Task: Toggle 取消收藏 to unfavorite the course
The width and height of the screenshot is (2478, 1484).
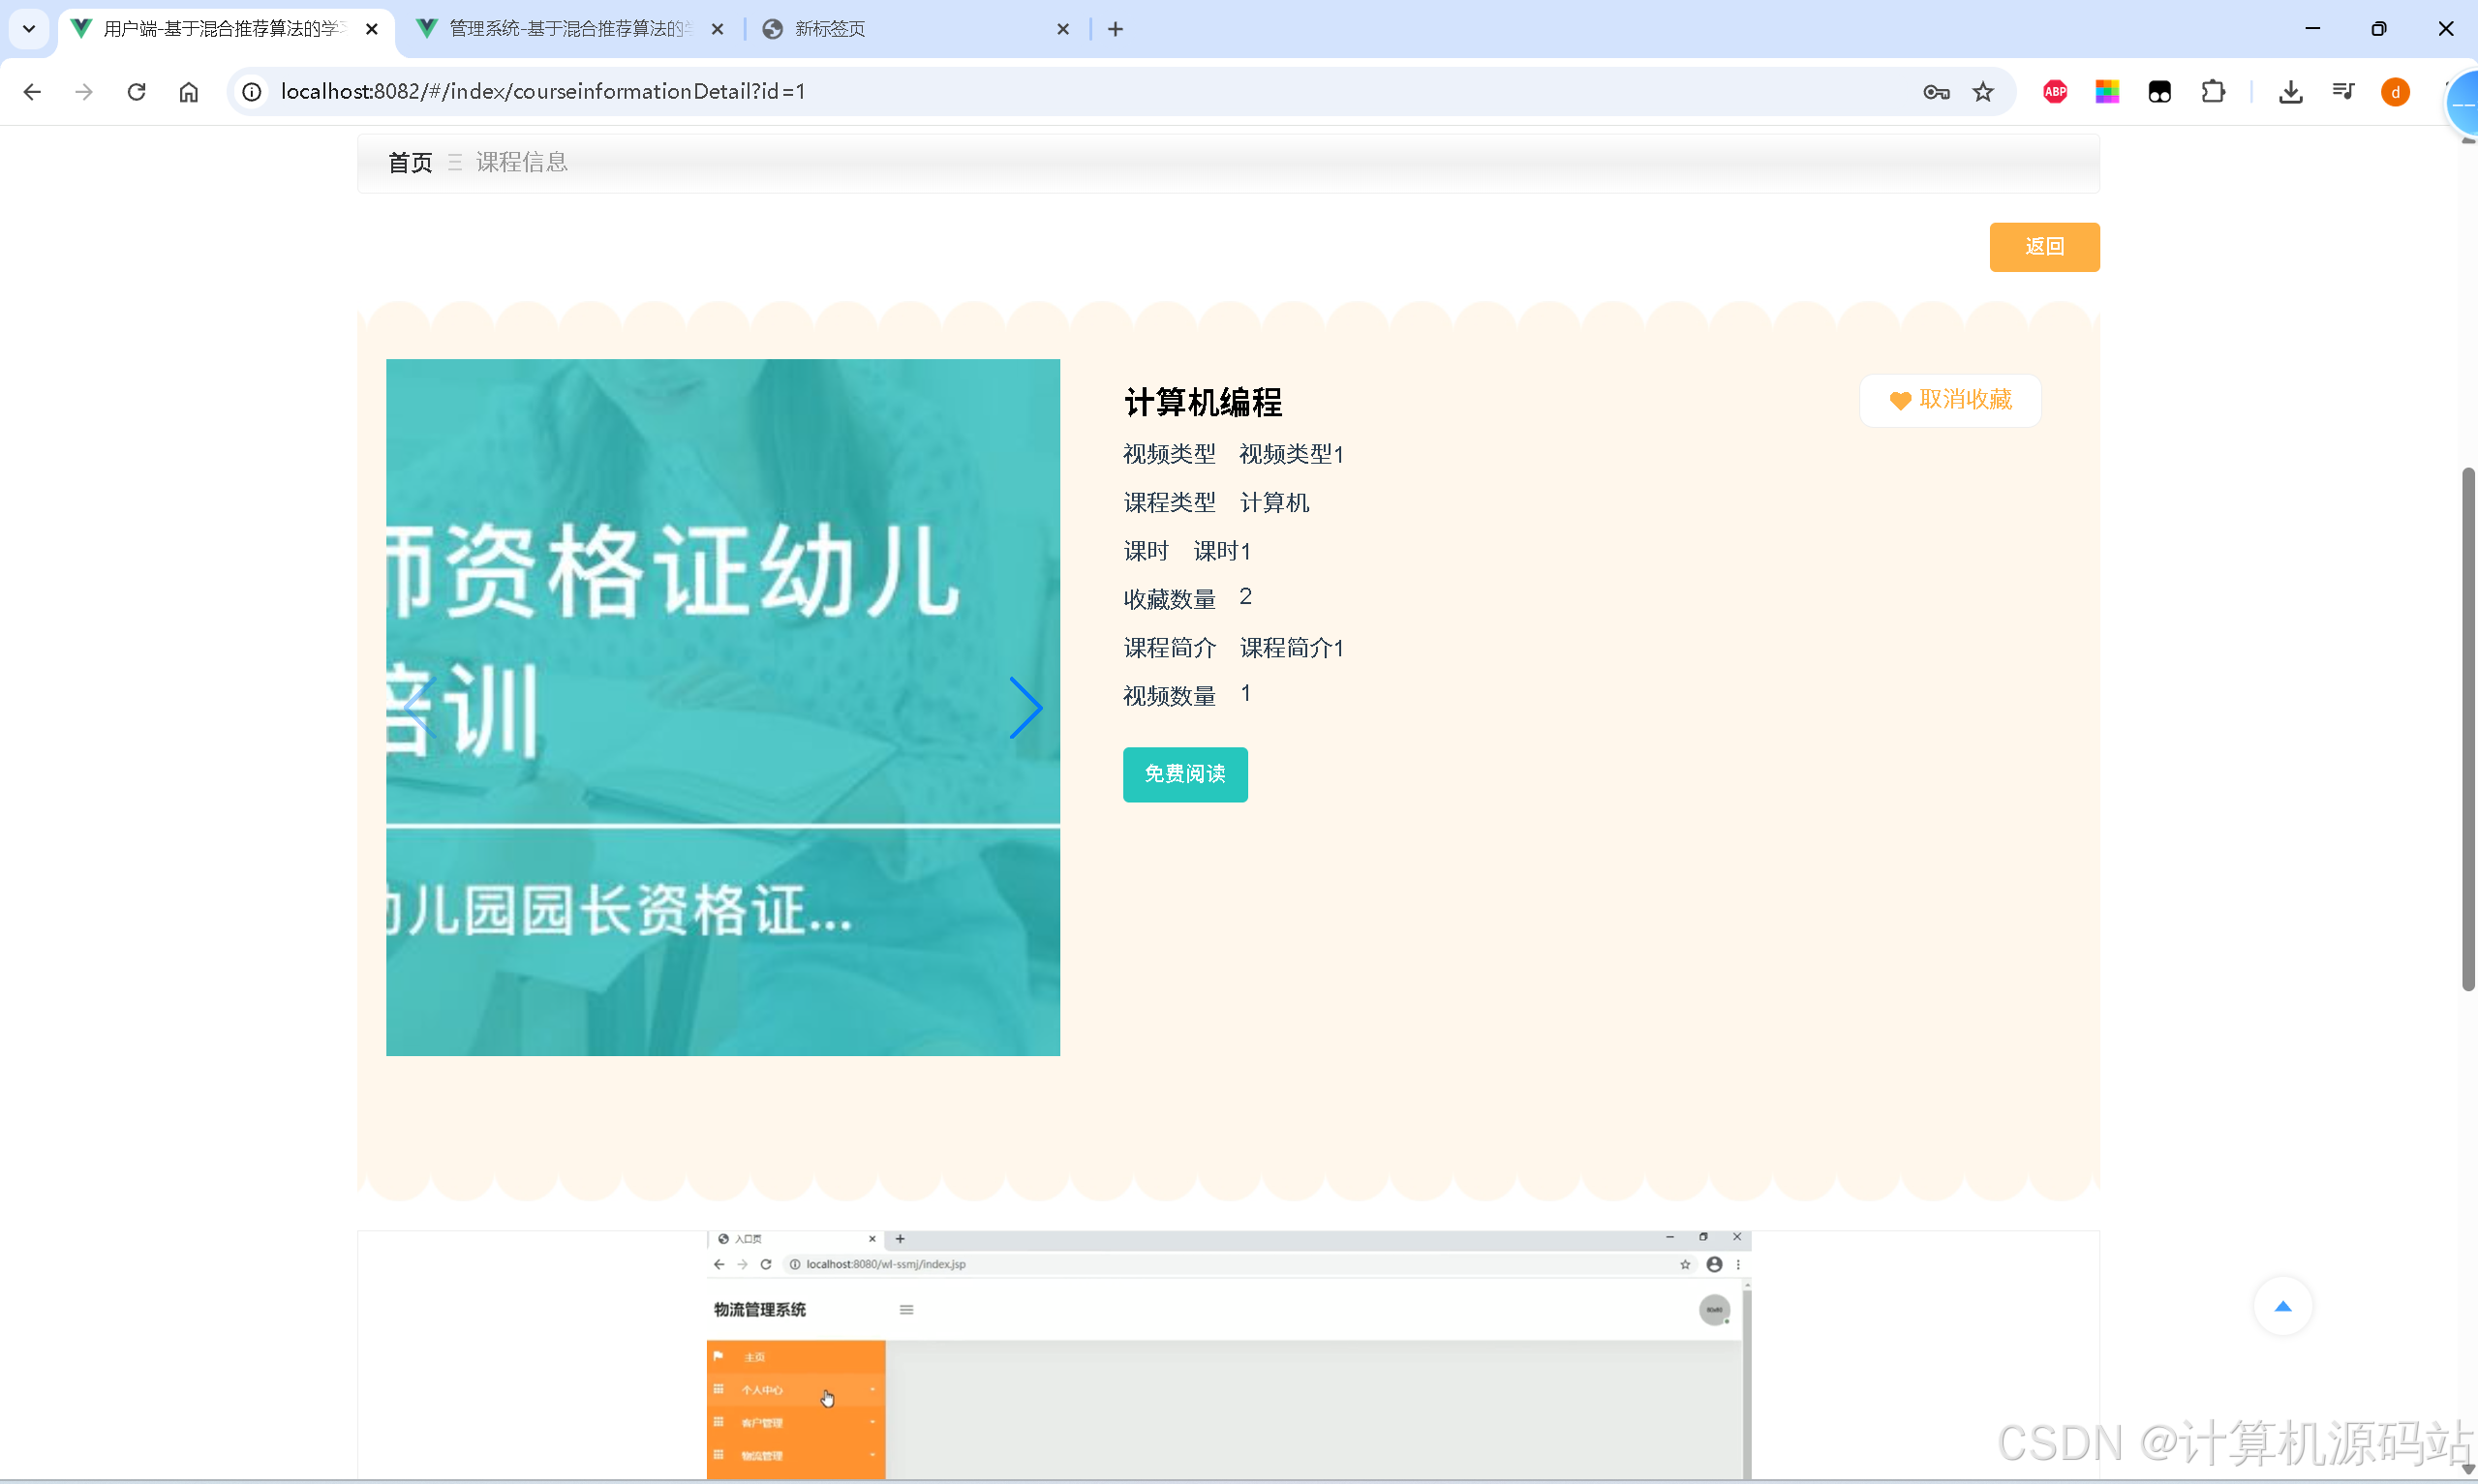Action: coord(1949,399)
